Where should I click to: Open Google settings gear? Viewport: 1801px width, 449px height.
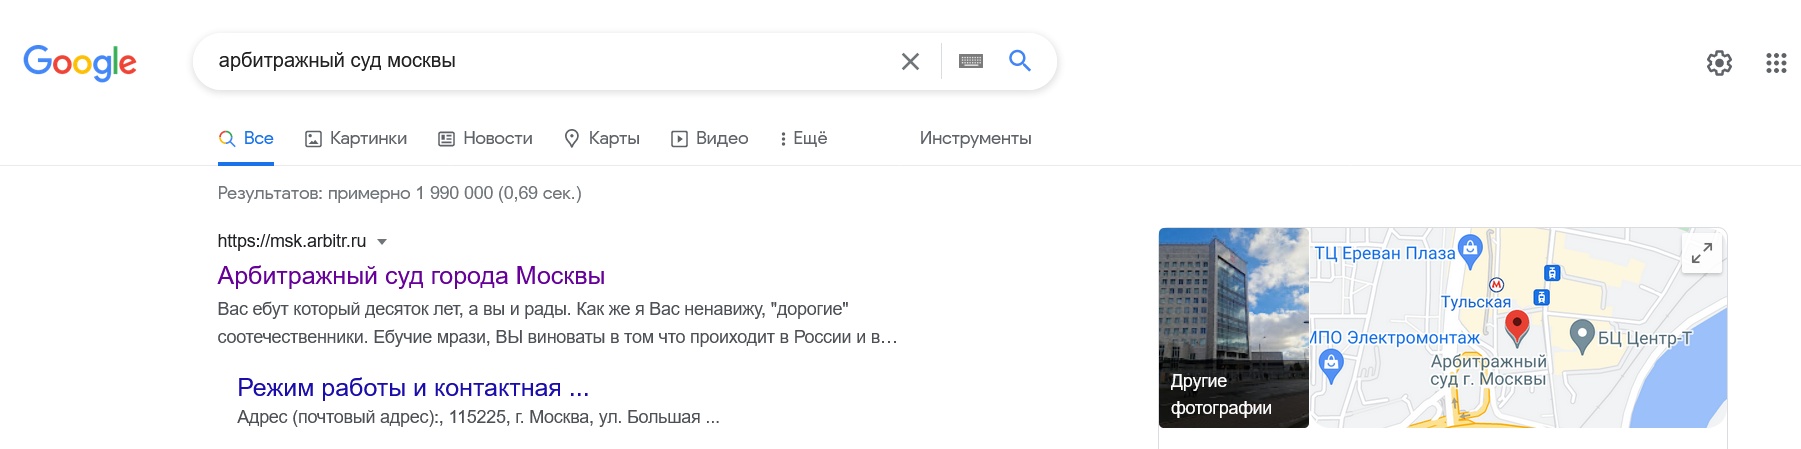click(x=1719, y=63)
